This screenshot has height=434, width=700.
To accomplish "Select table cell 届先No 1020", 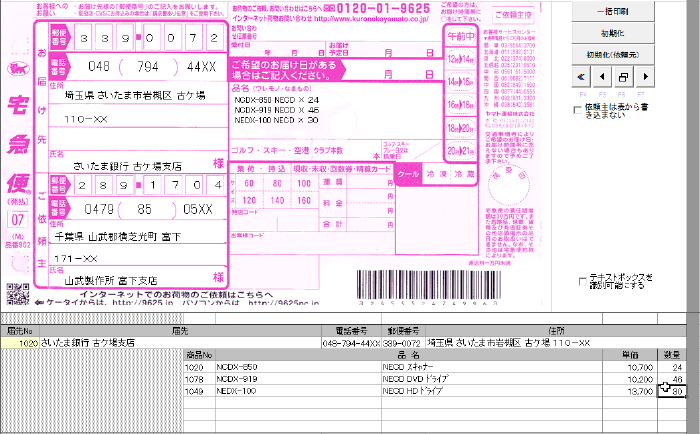I will [x=20, y=343].
